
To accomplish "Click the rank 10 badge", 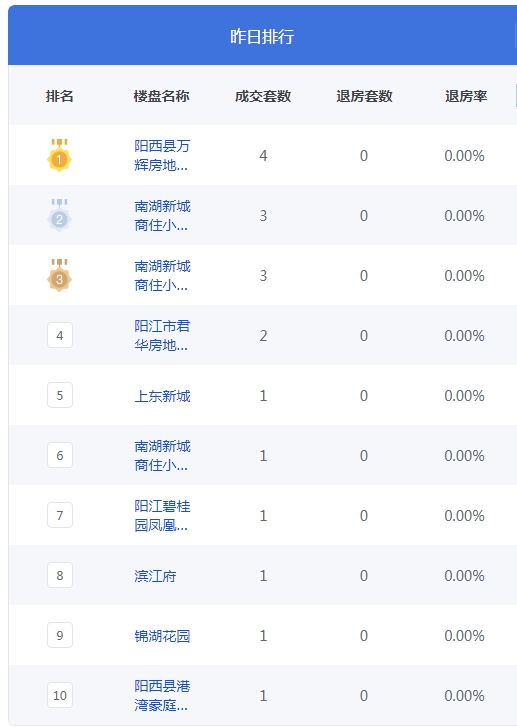I will 60,695.
